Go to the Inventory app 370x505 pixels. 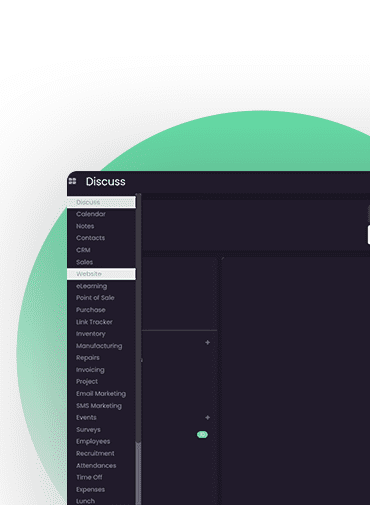point(91,334)
